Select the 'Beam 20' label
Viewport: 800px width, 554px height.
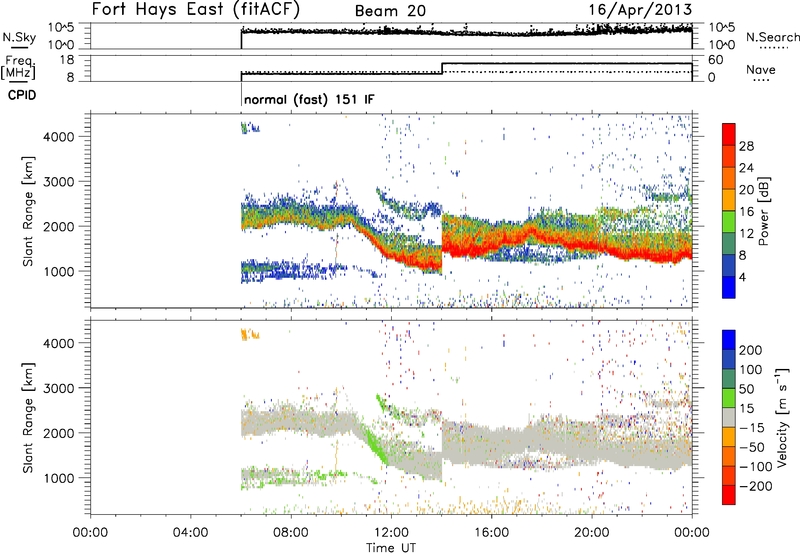(390, 11)
